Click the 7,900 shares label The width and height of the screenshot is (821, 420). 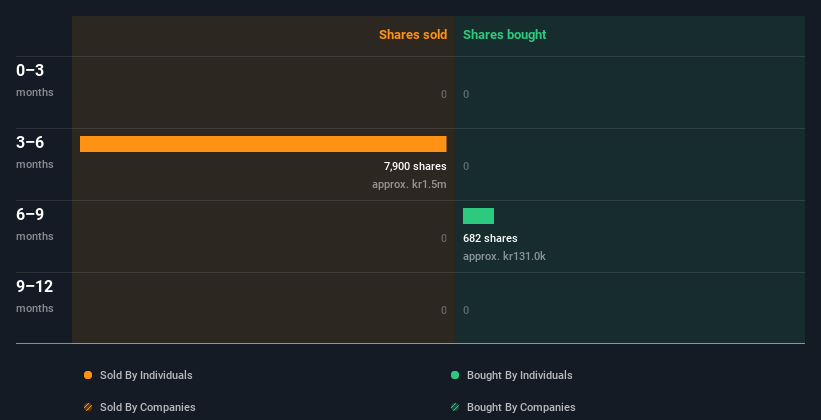[x=415, y=166]
